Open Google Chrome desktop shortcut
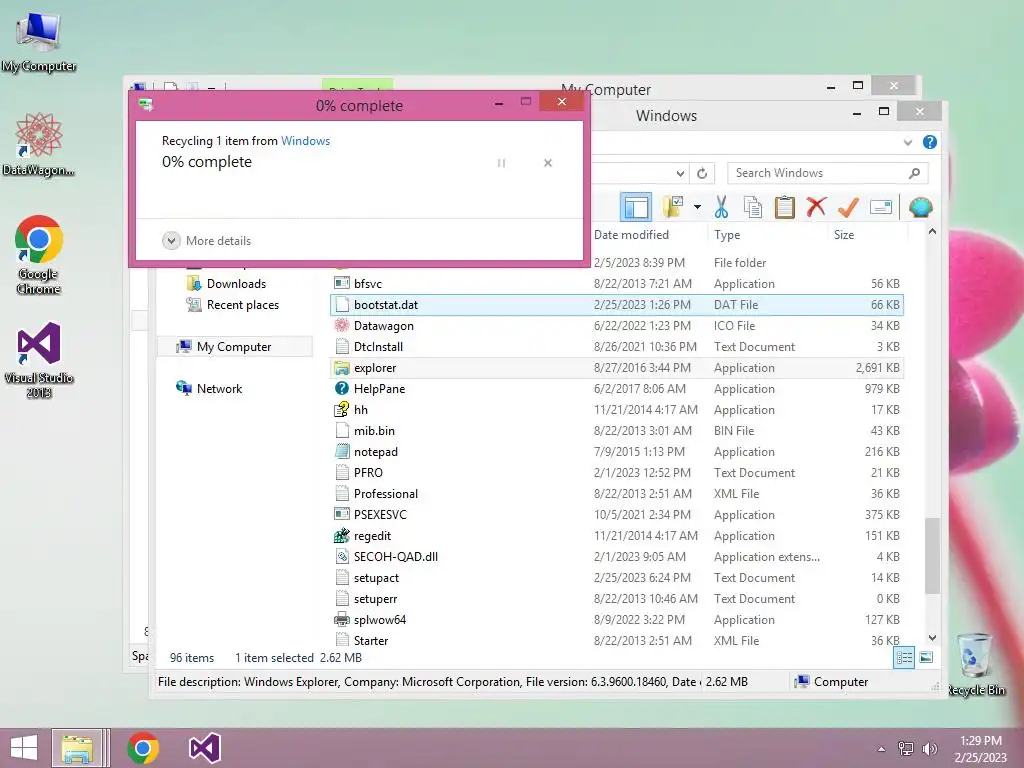 point(39,255)
